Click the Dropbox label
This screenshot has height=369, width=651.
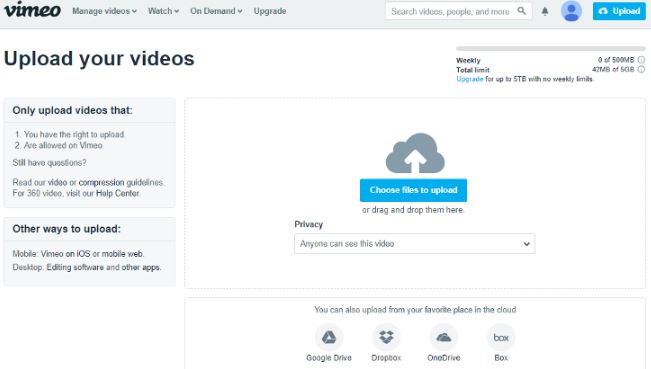[386, 358]
